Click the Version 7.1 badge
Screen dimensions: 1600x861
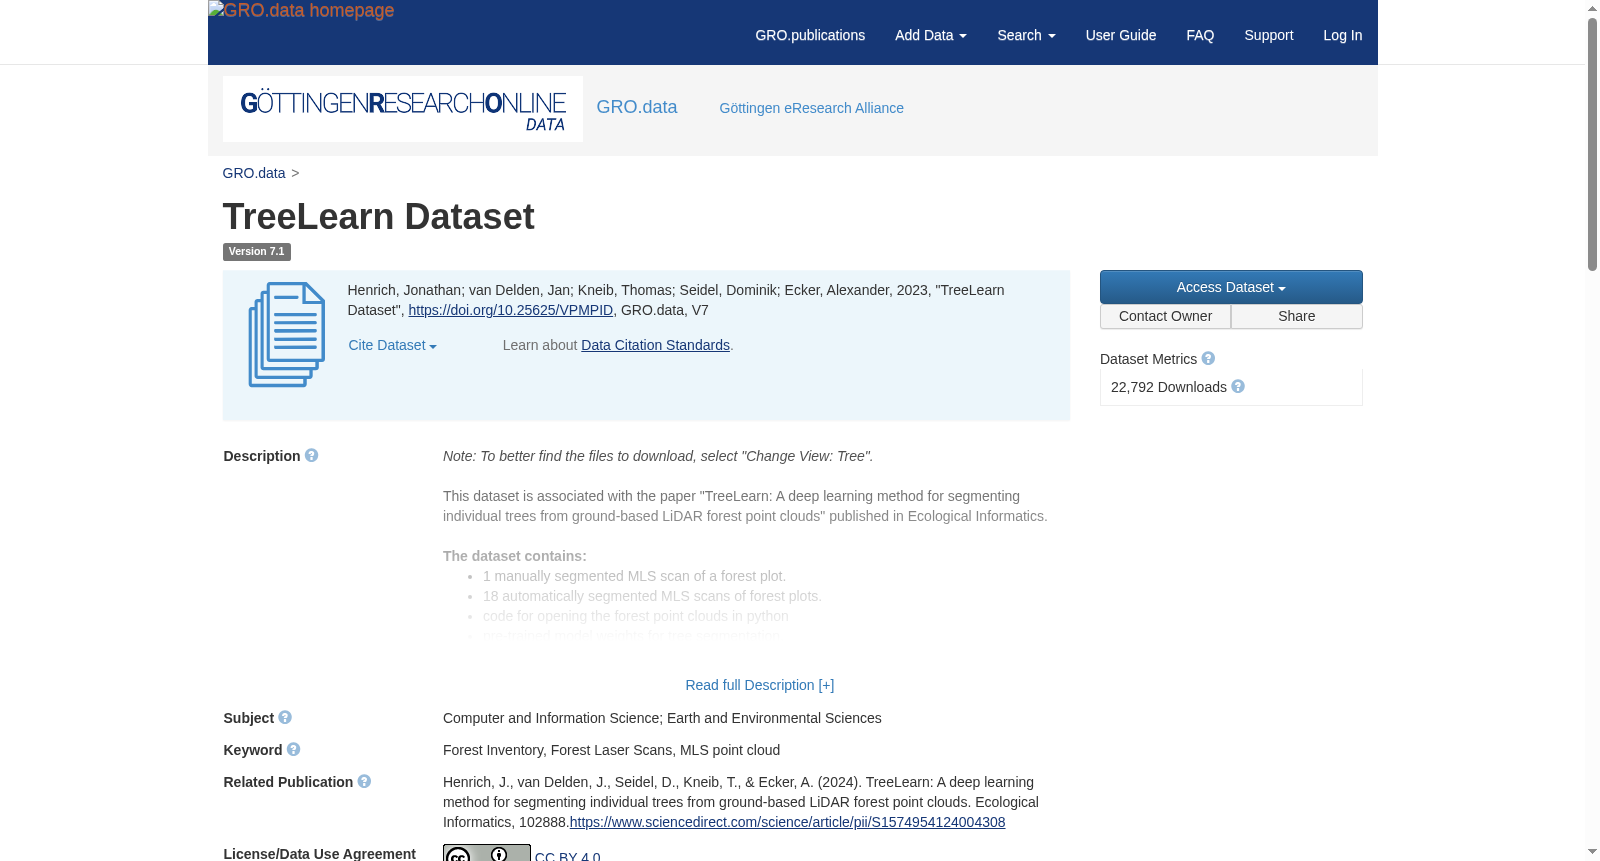[257, 252]
